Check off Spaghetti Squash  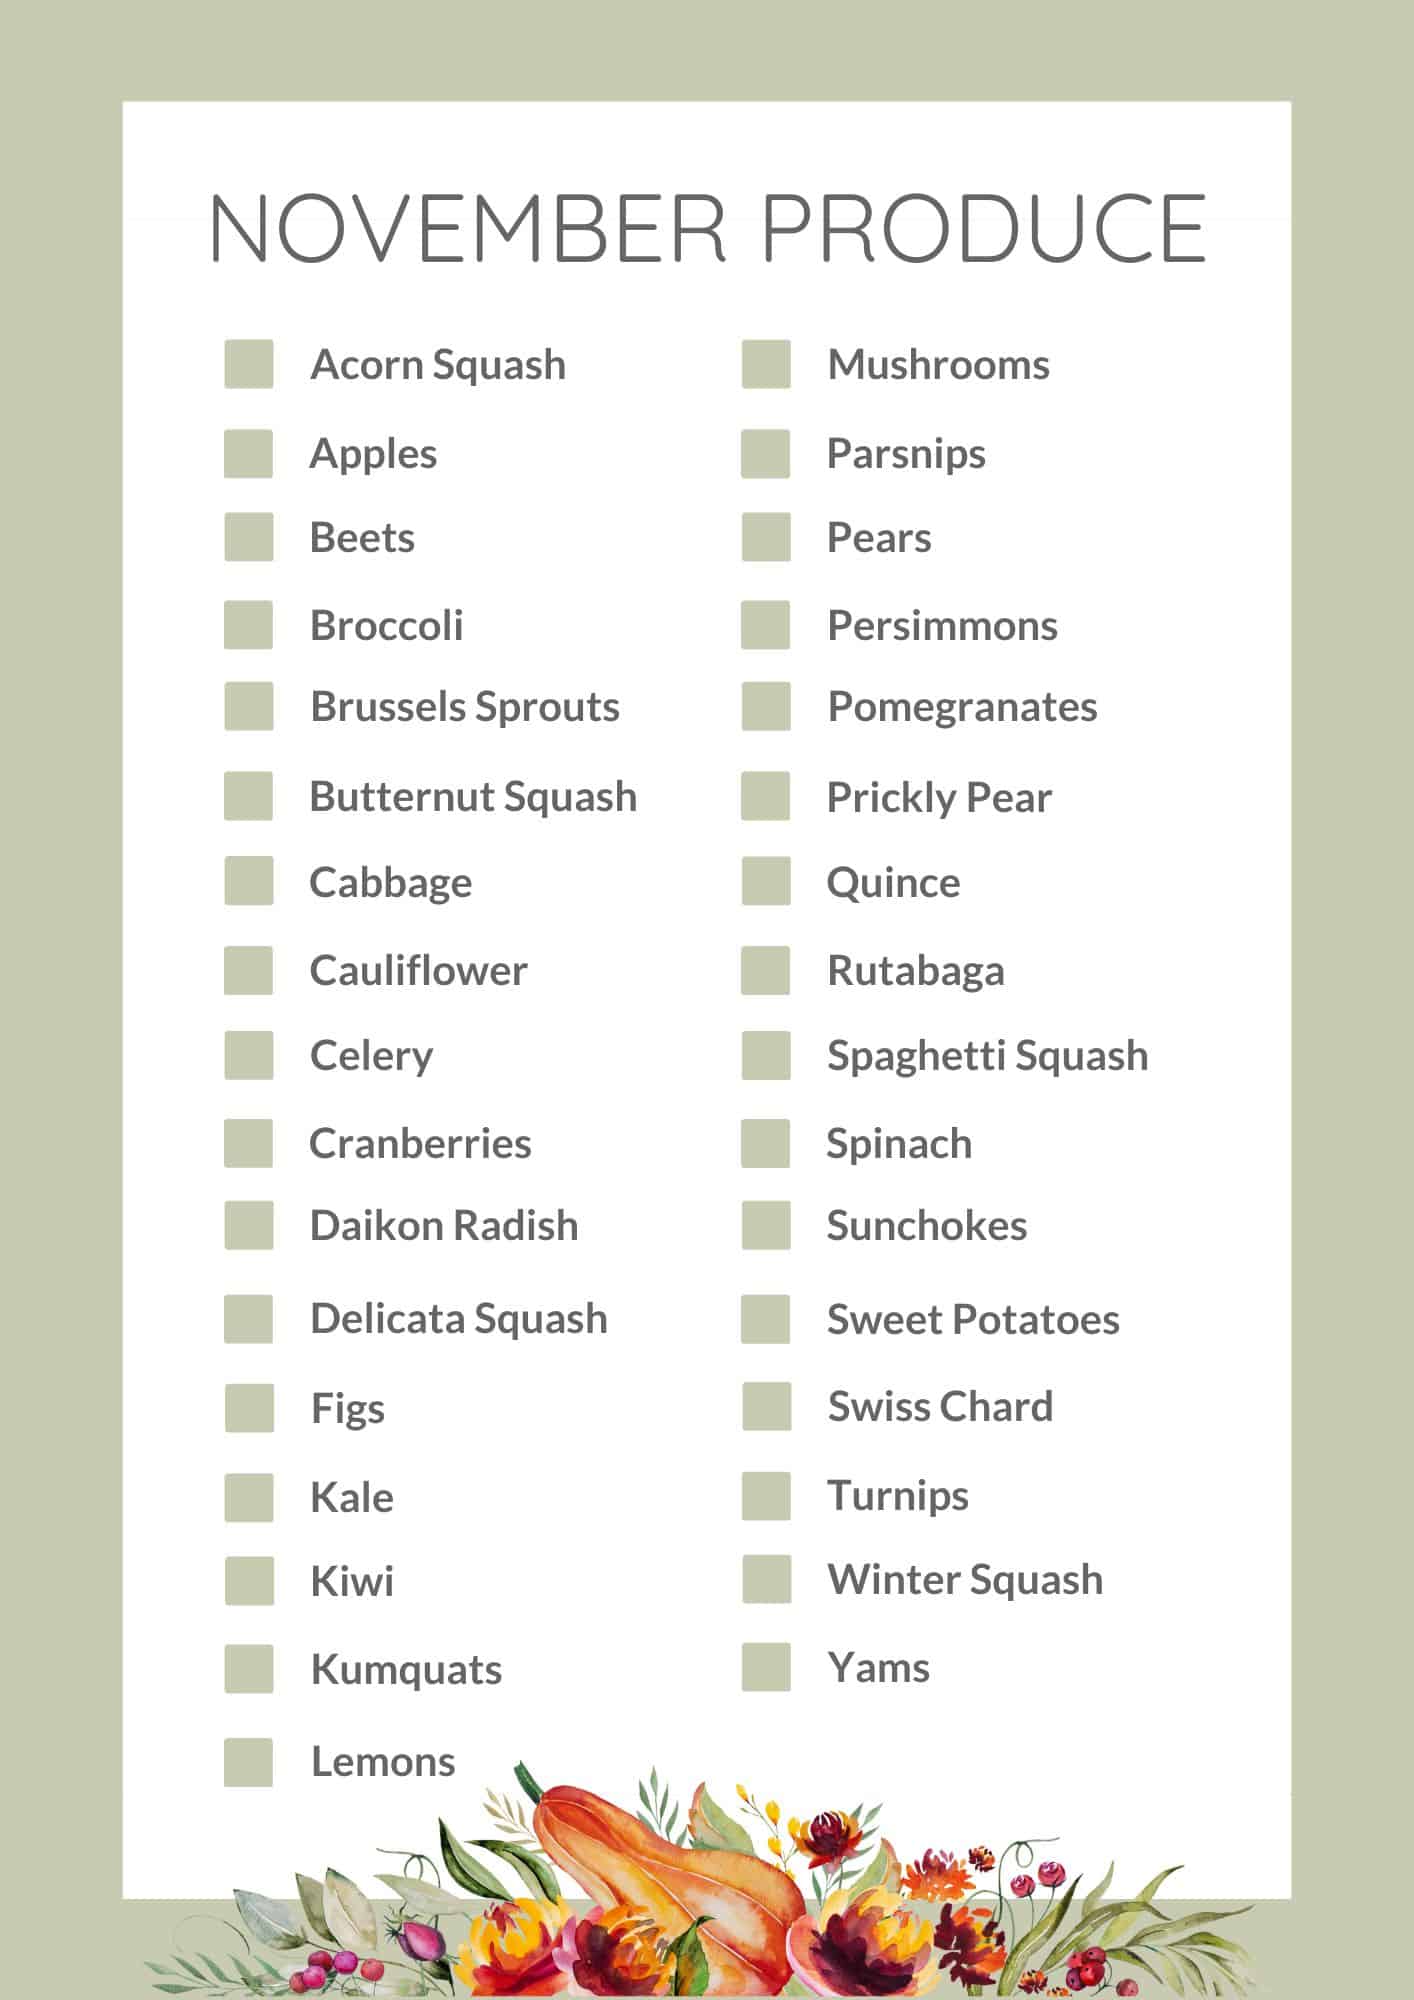[x=766, y=1056]
